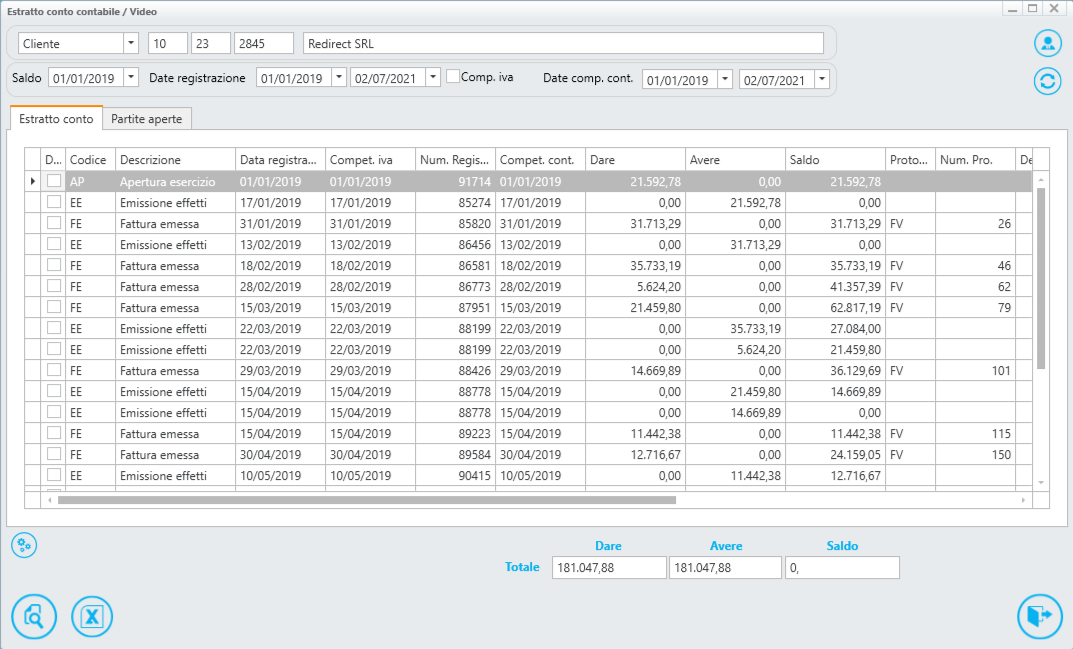Click the account field containing 2845
This screenshot has height=649, width=1073.
click(x=263, y=43)
